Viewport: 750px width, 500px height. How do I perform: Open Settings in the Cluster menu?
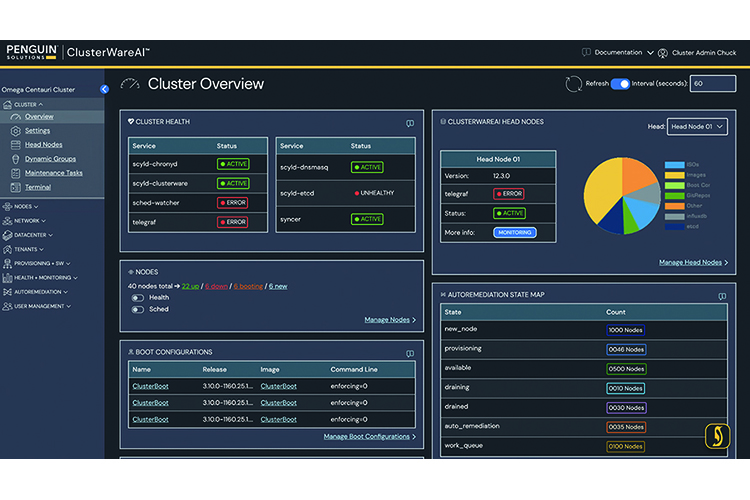(37, 131)
